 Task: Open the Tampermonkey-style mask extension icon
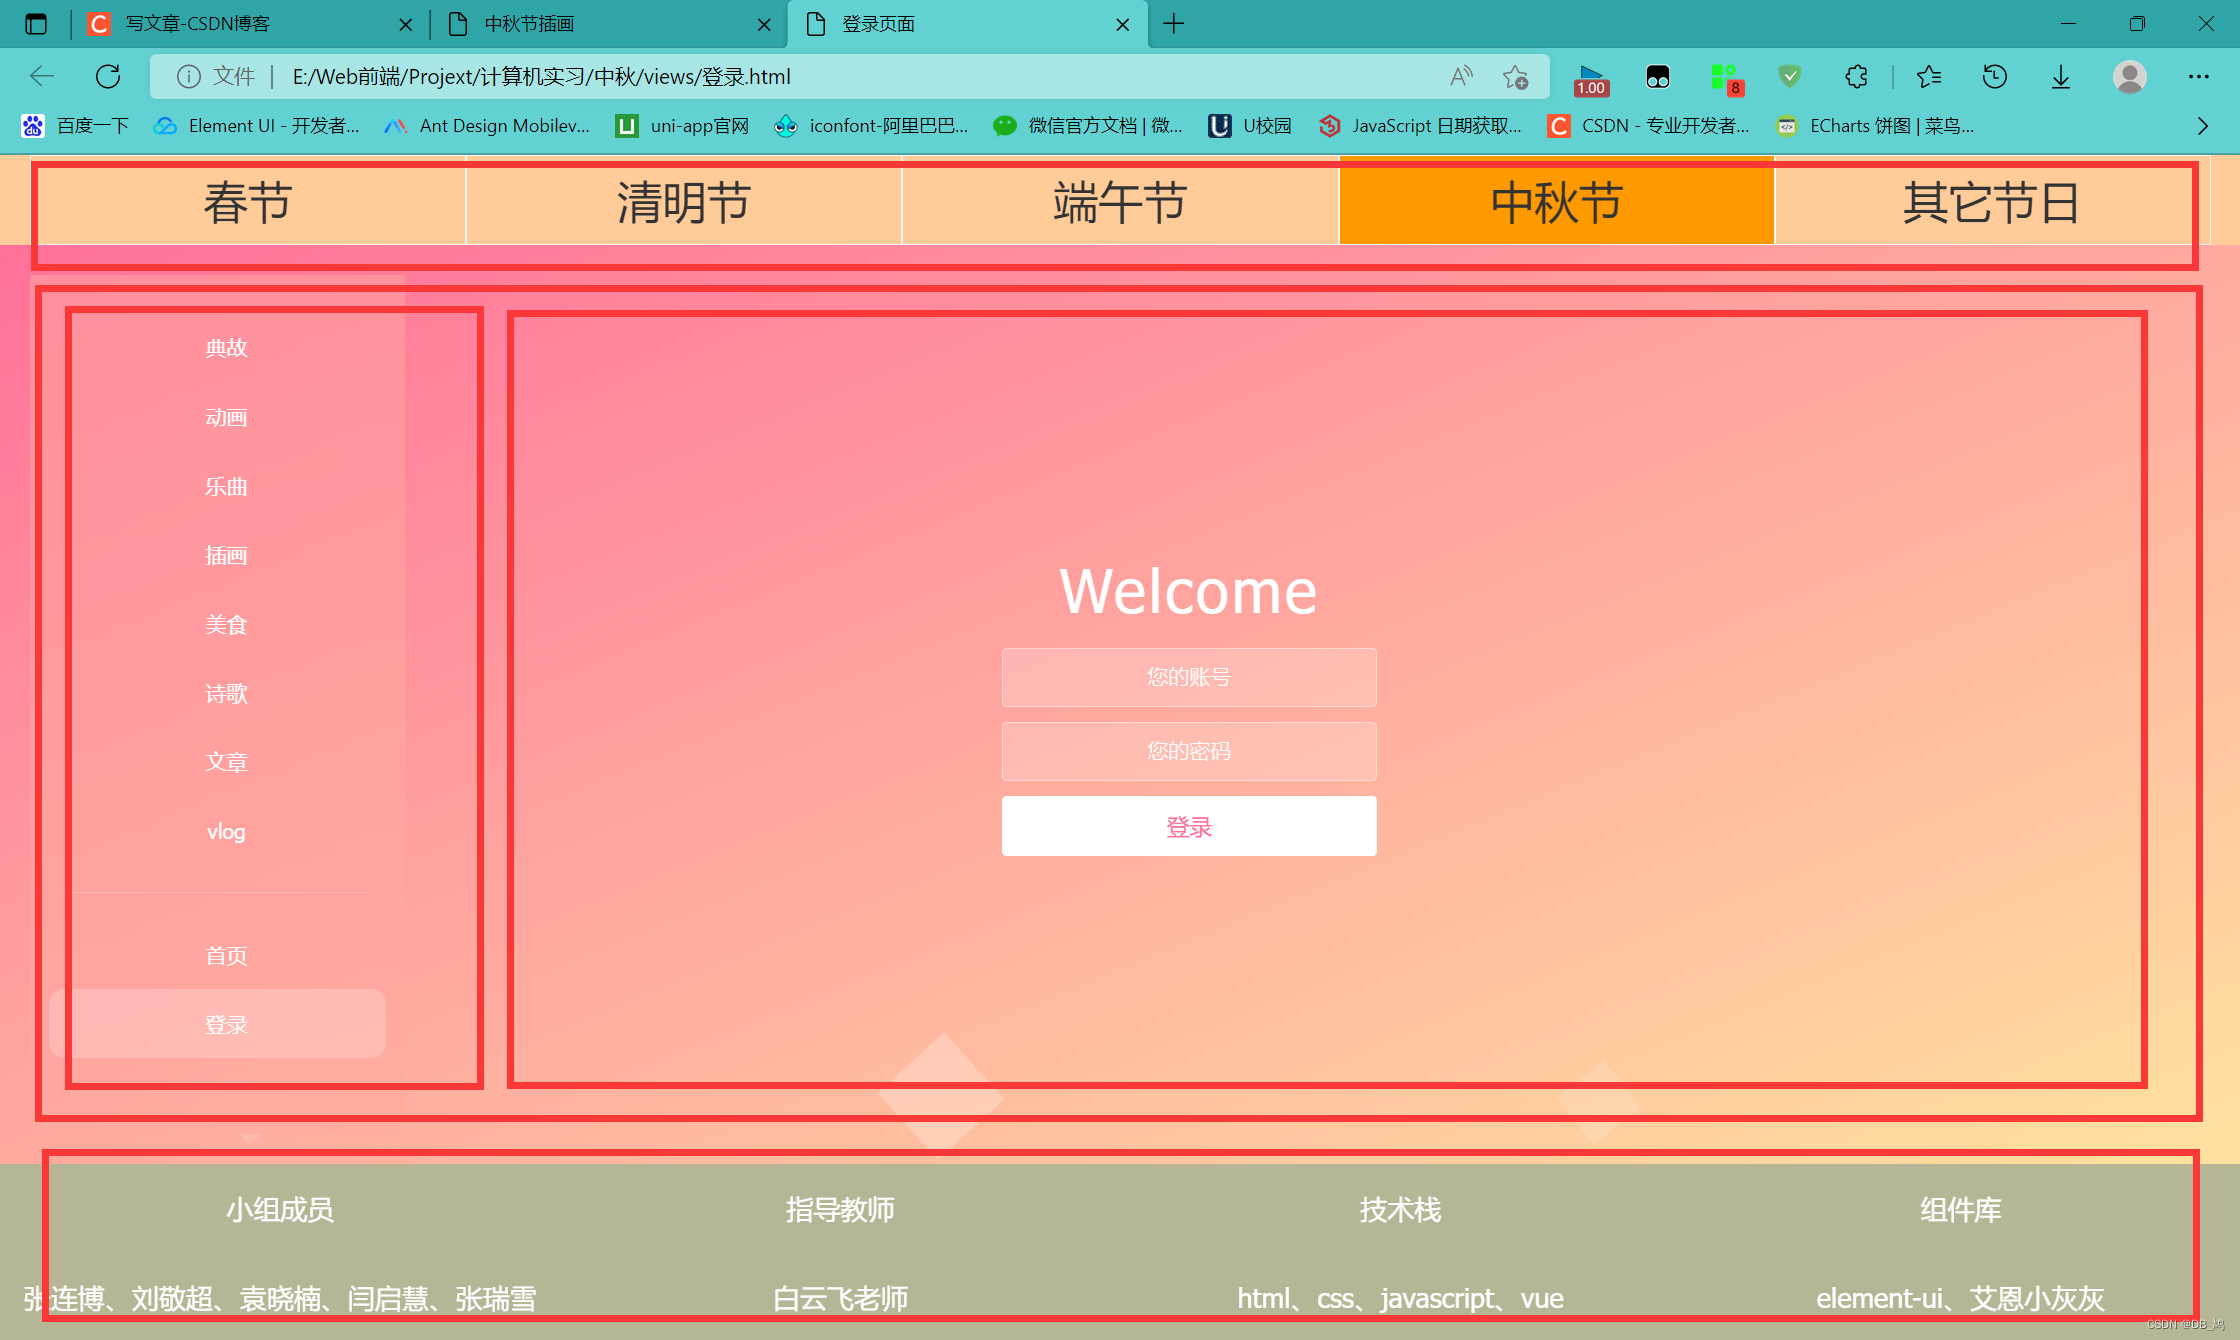click(1657, 77)
